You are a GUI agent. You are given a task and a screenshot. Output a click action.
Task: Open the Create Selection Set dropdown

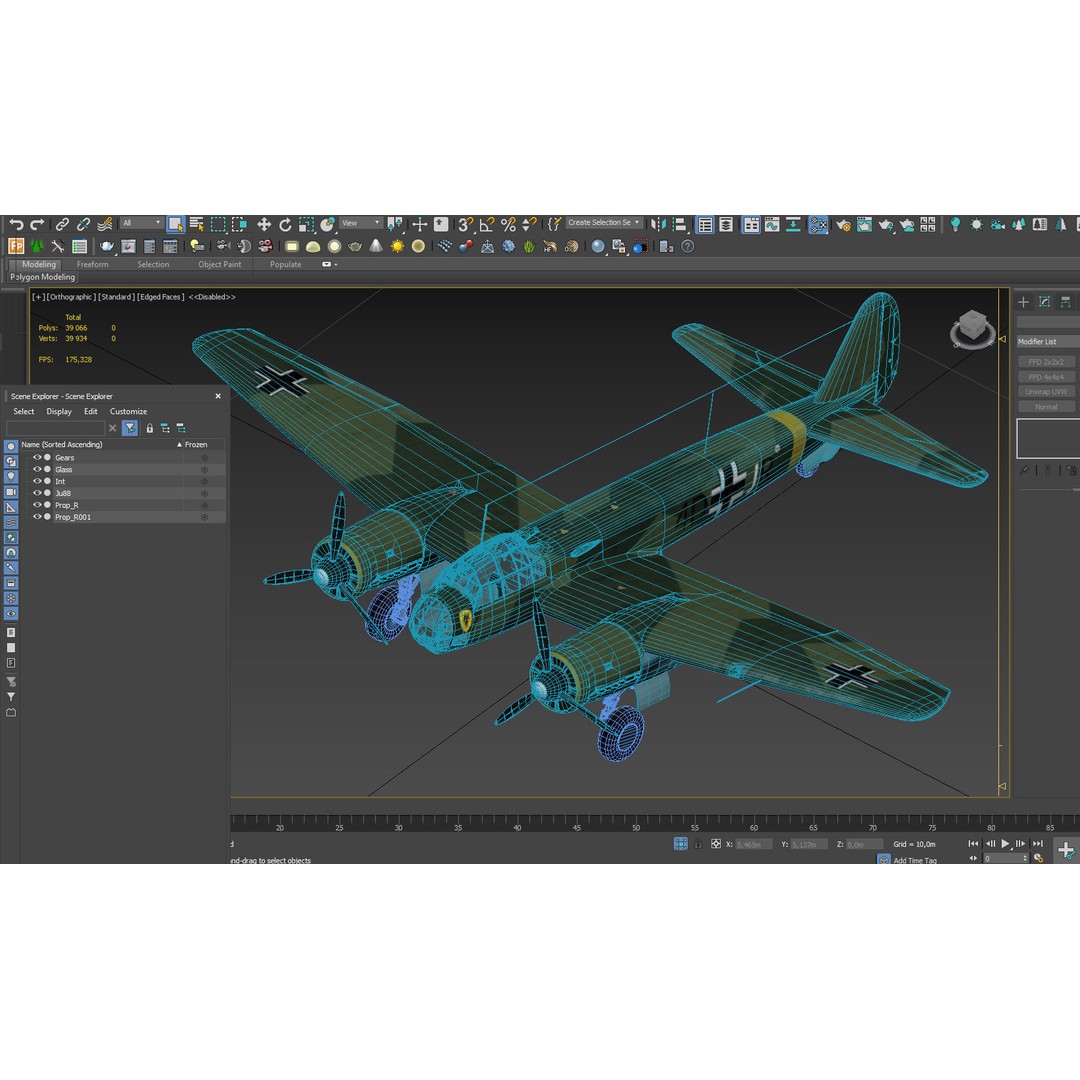tap(604, 222)
